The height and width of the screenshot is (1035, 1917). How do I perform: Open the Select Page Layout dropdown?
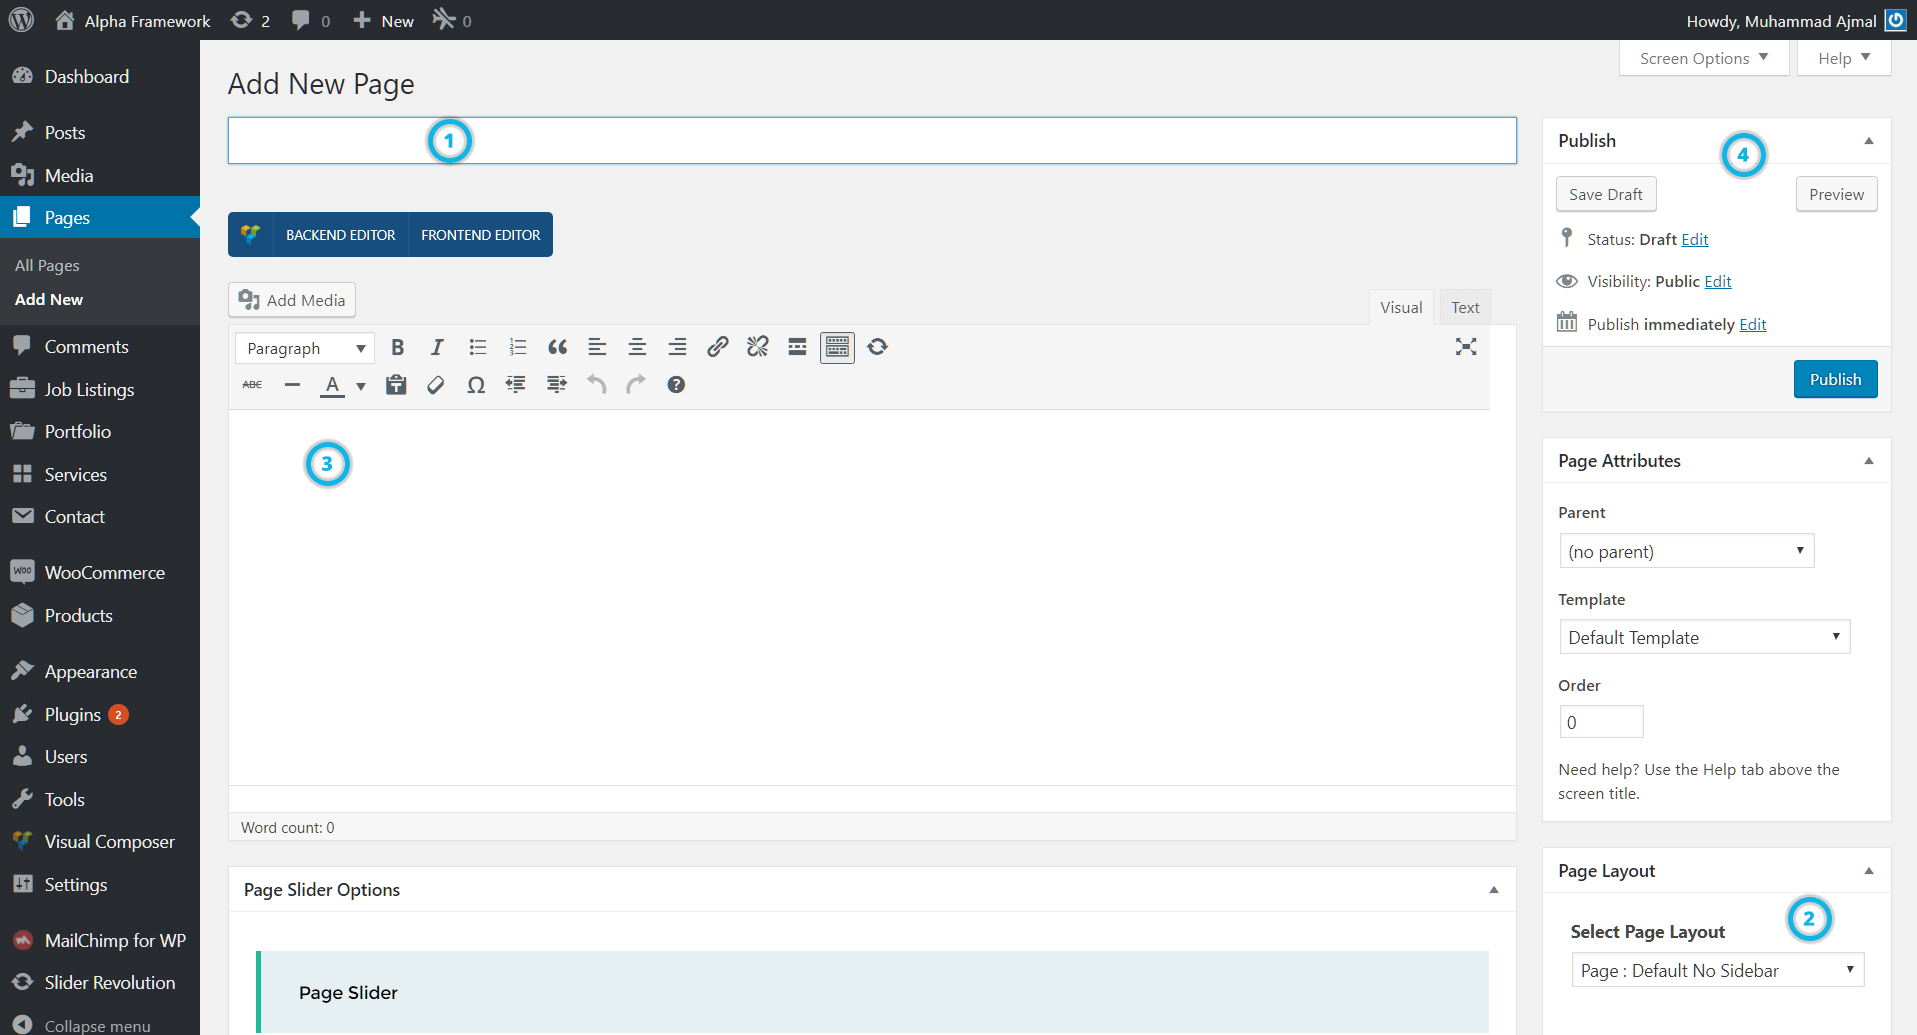click(1716, 969)
